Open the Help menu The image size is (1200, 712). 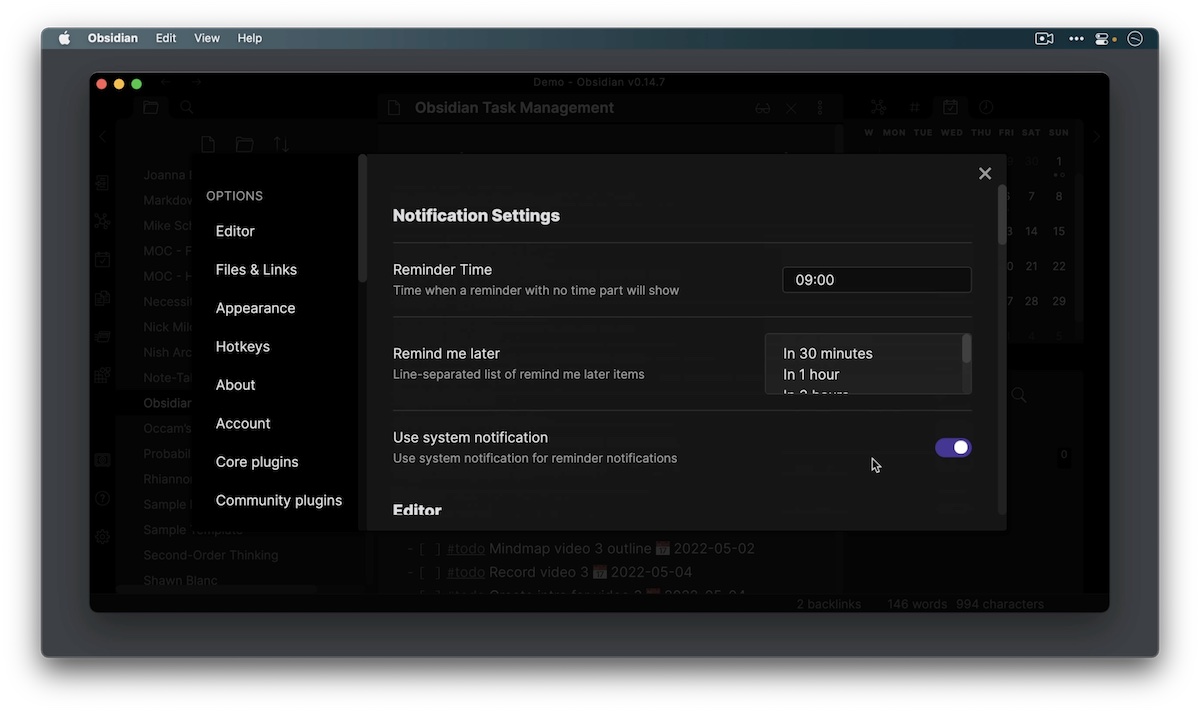[249, 38]
